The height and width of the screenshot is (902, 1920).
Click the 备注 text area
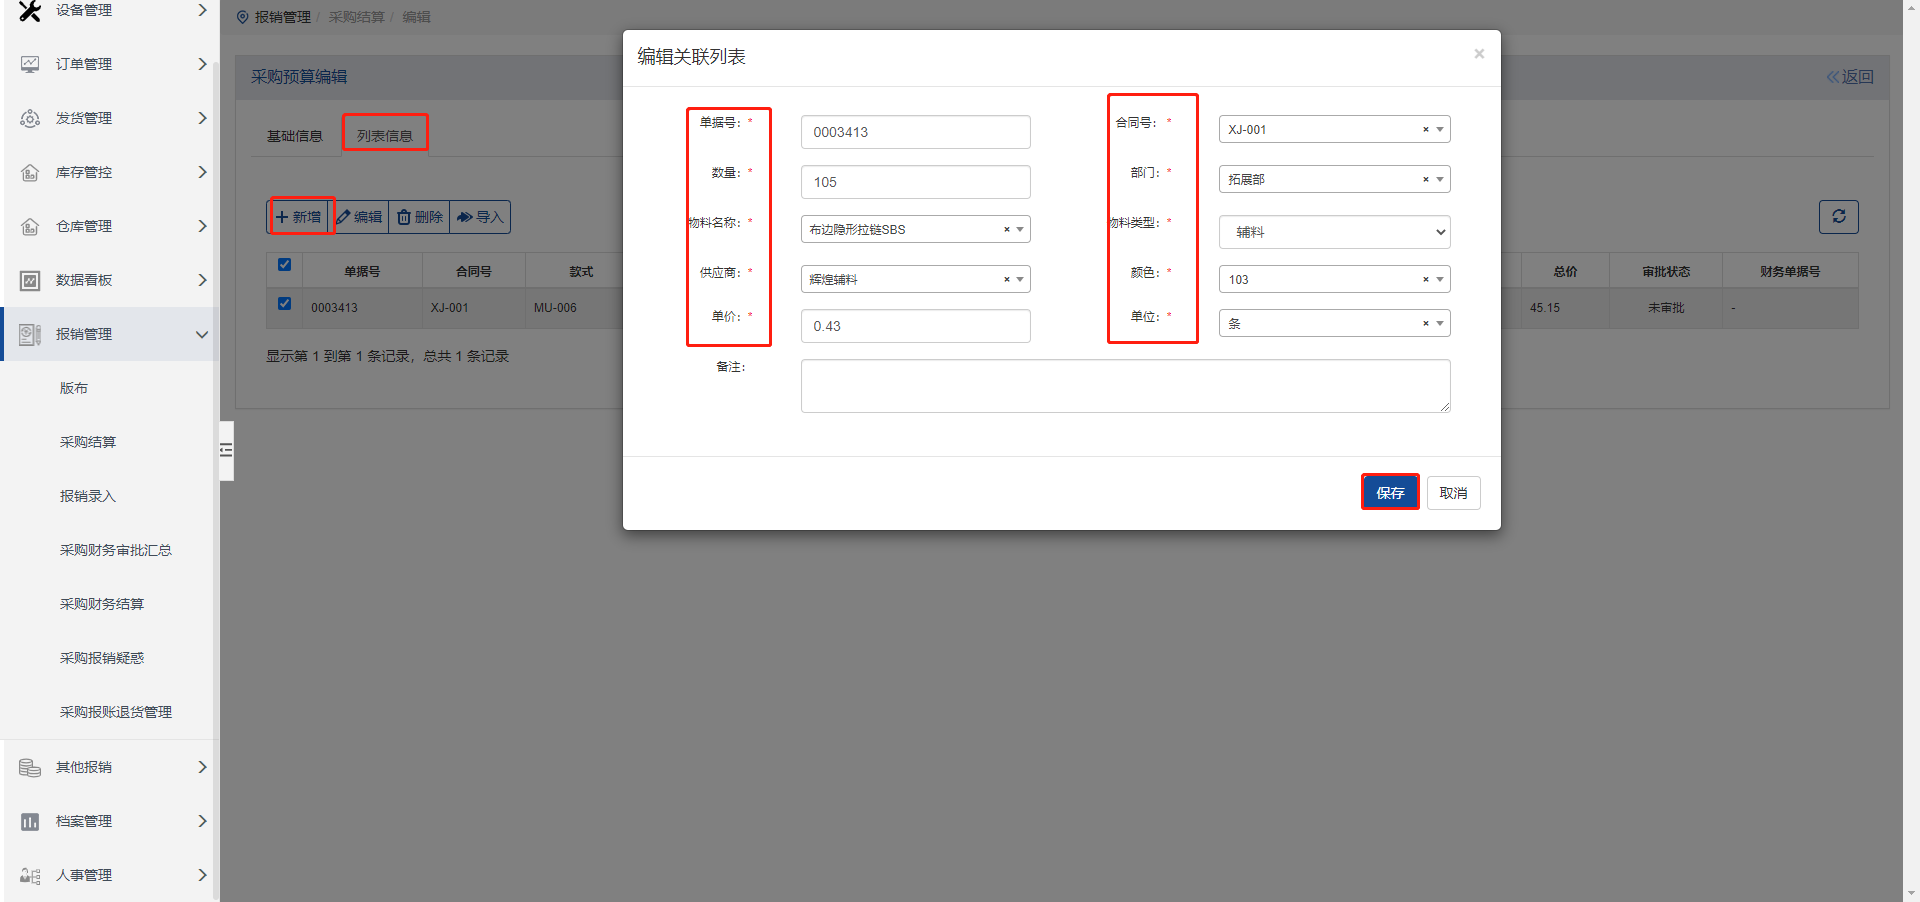pos(1124,386)
